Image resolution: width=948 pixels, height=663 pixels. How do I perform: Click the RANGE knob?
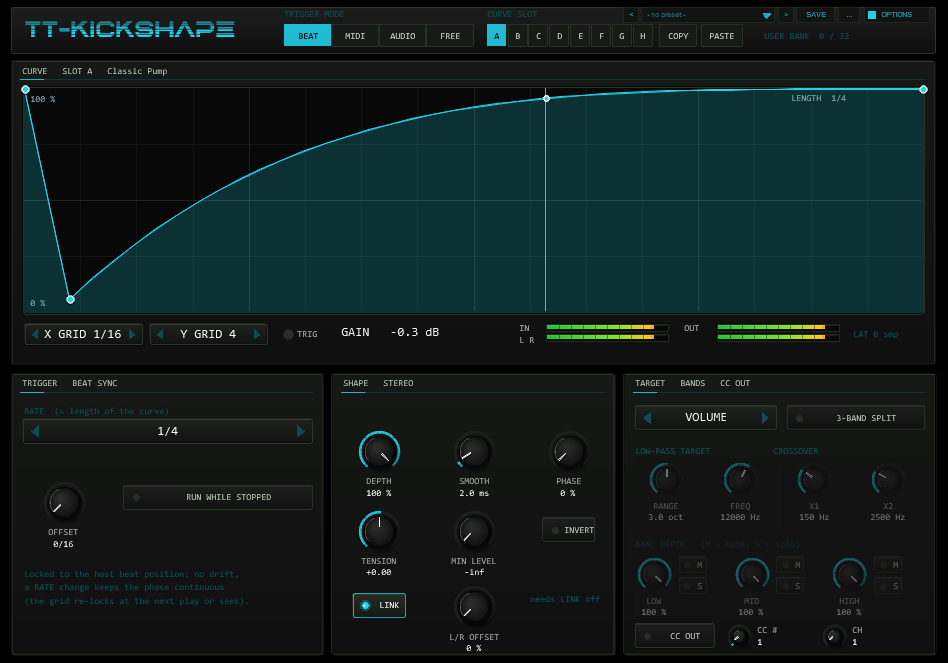(666, 480)
